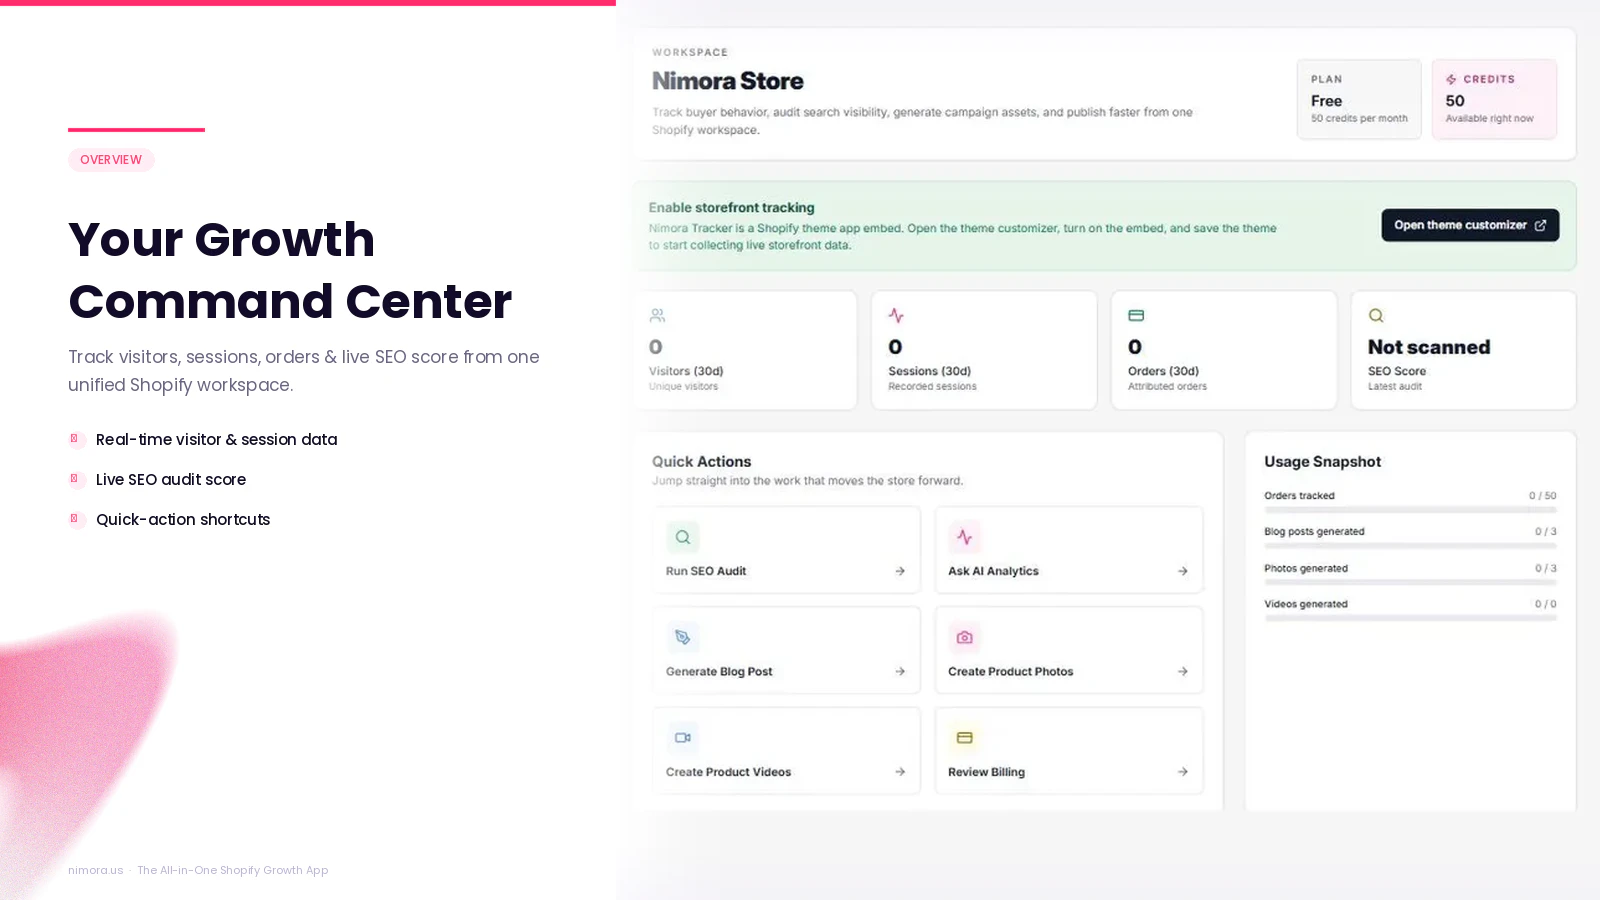Click the arrow on Create Product Videos

point(900,772)
